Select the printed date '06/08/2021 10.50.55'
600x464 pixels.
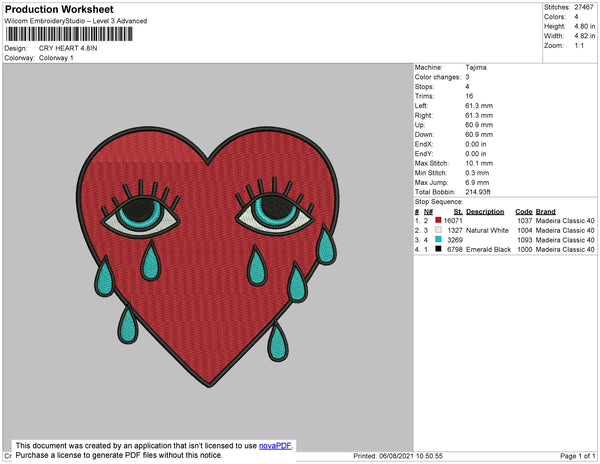tap(411, 456)
